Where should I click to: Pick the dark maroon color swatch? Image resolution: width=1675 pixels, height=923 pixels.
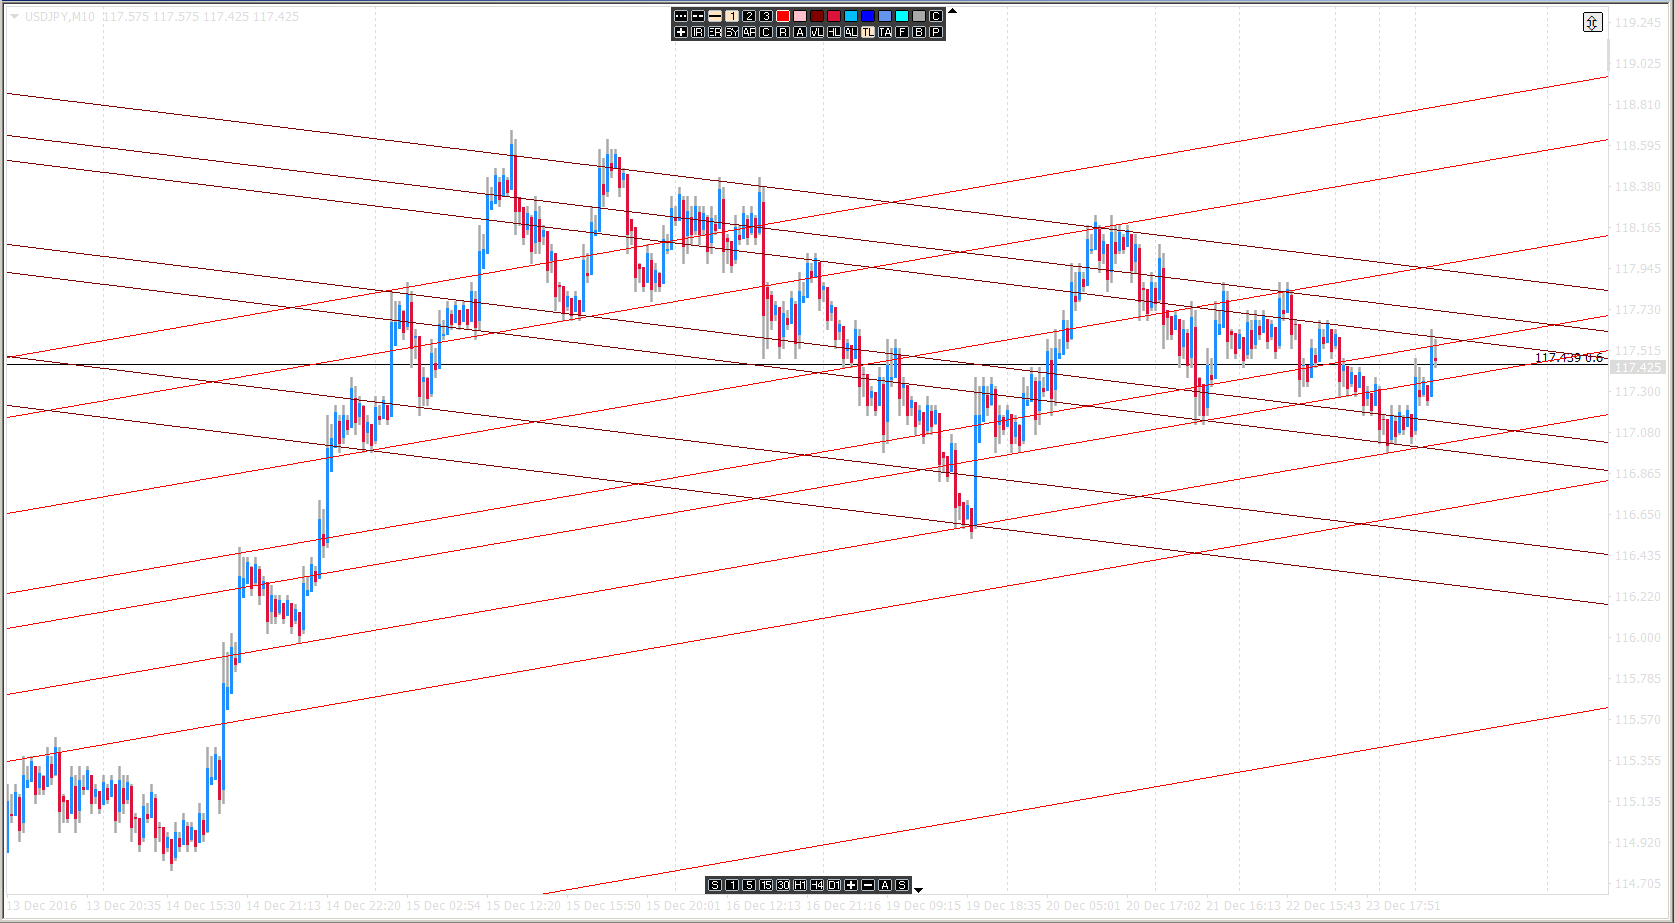click(817, 16)
